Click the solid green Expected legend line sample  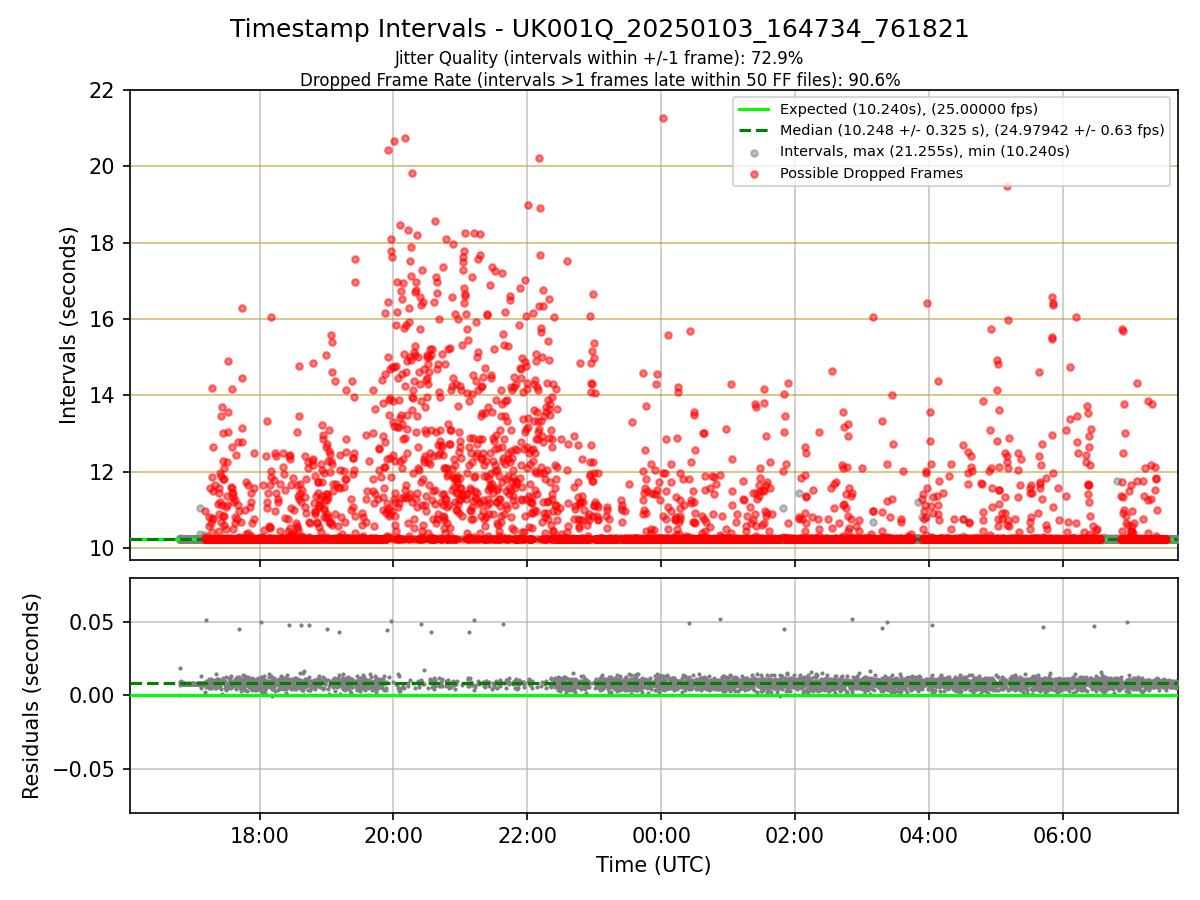pos(754,109)
